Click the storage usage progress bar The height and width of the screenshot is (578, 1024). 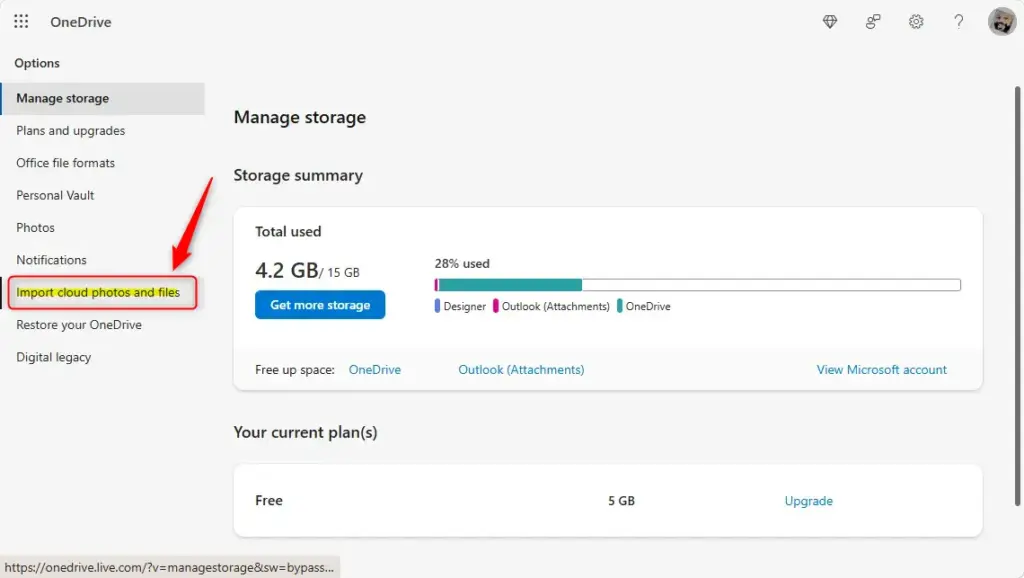697,285
